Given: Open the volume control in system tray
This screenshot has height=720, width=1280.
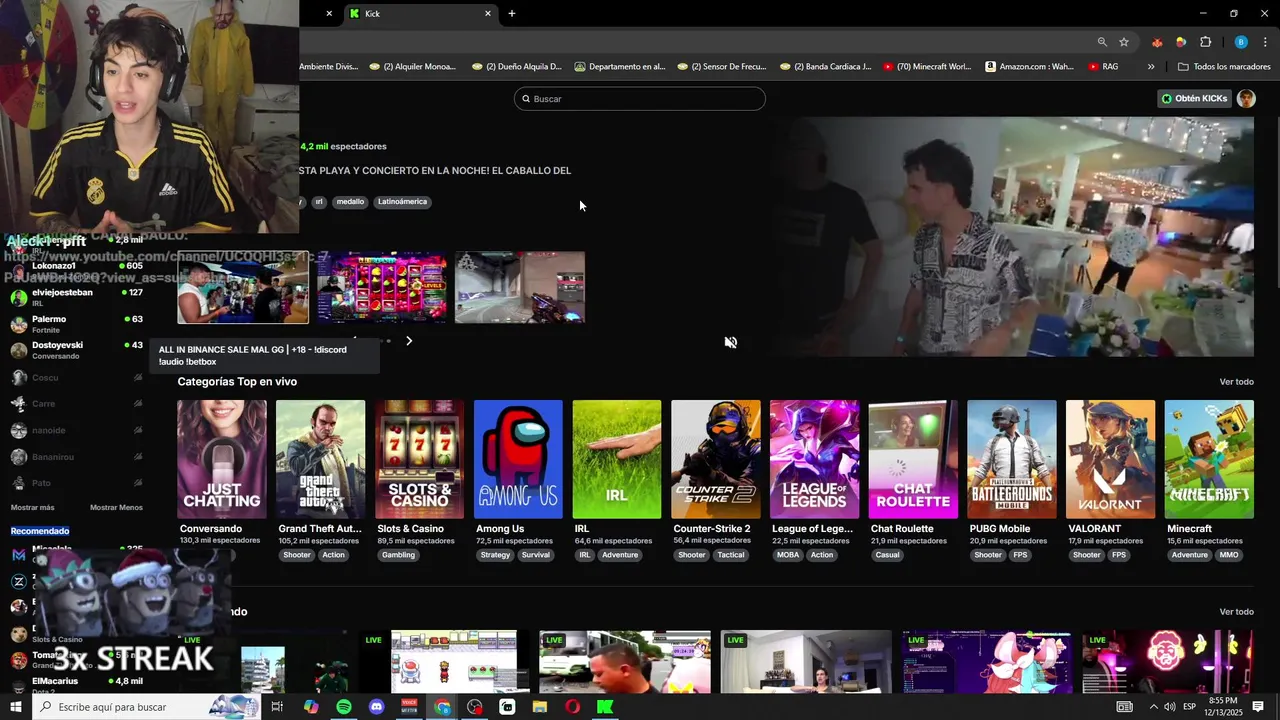Looking at the screenshot, I should pyautogui.click(x=1170, y=707).
